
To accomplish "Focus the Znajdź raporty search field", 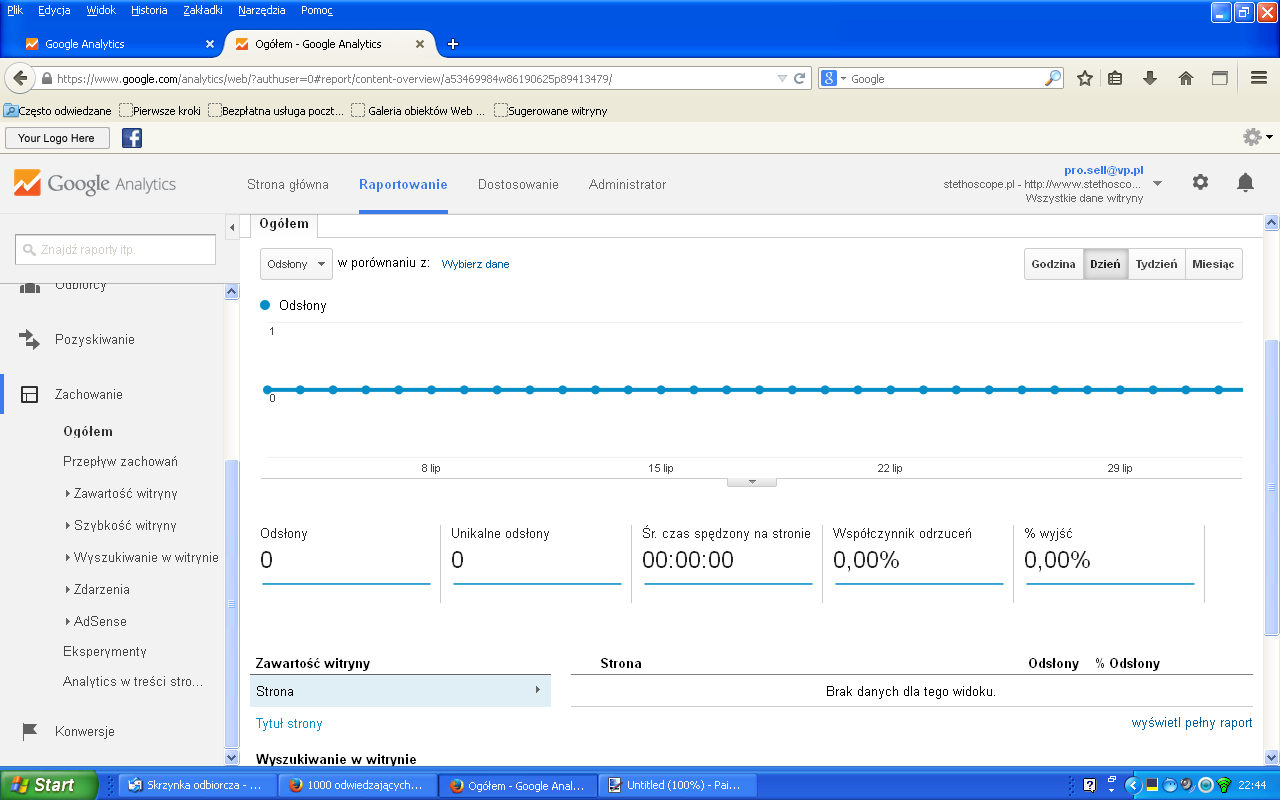I will point(115,249).
